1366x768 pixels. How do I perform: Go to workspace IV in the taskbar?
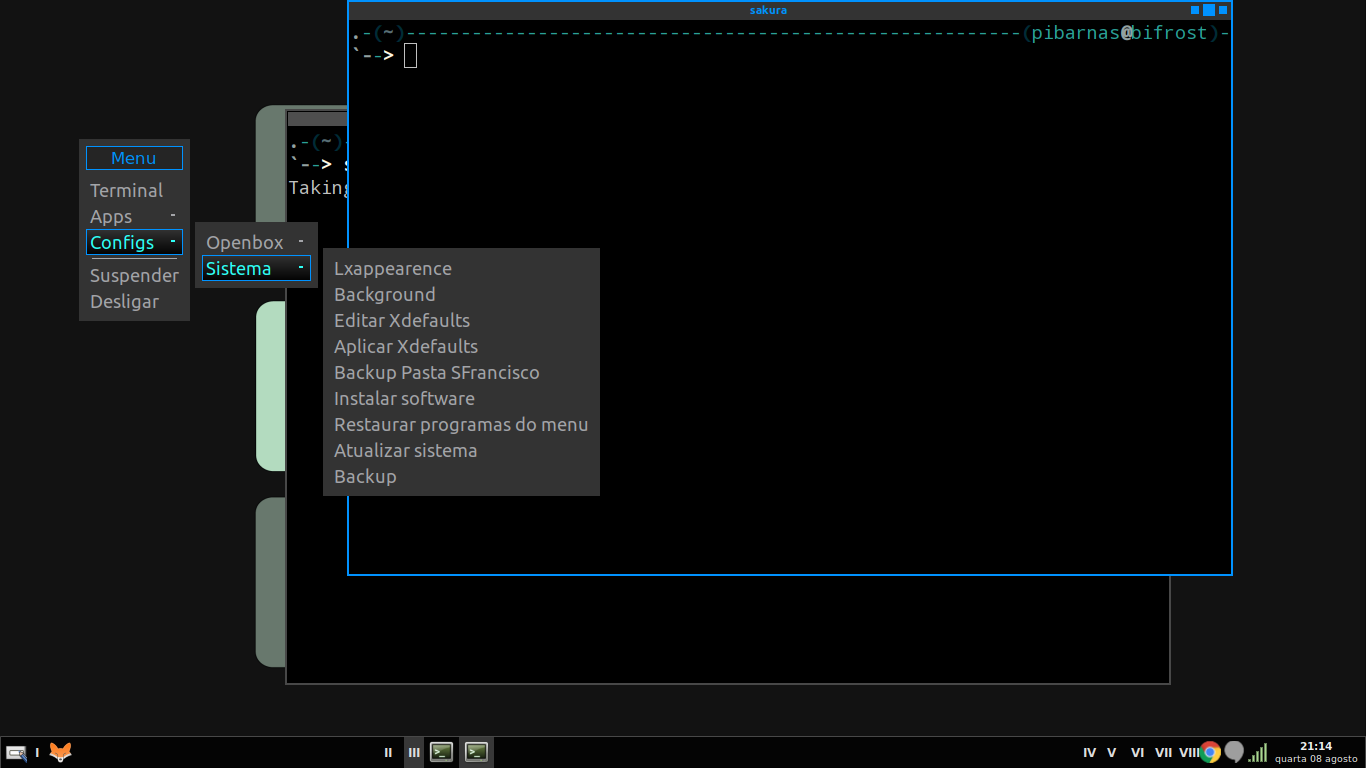pos(1090,752)
